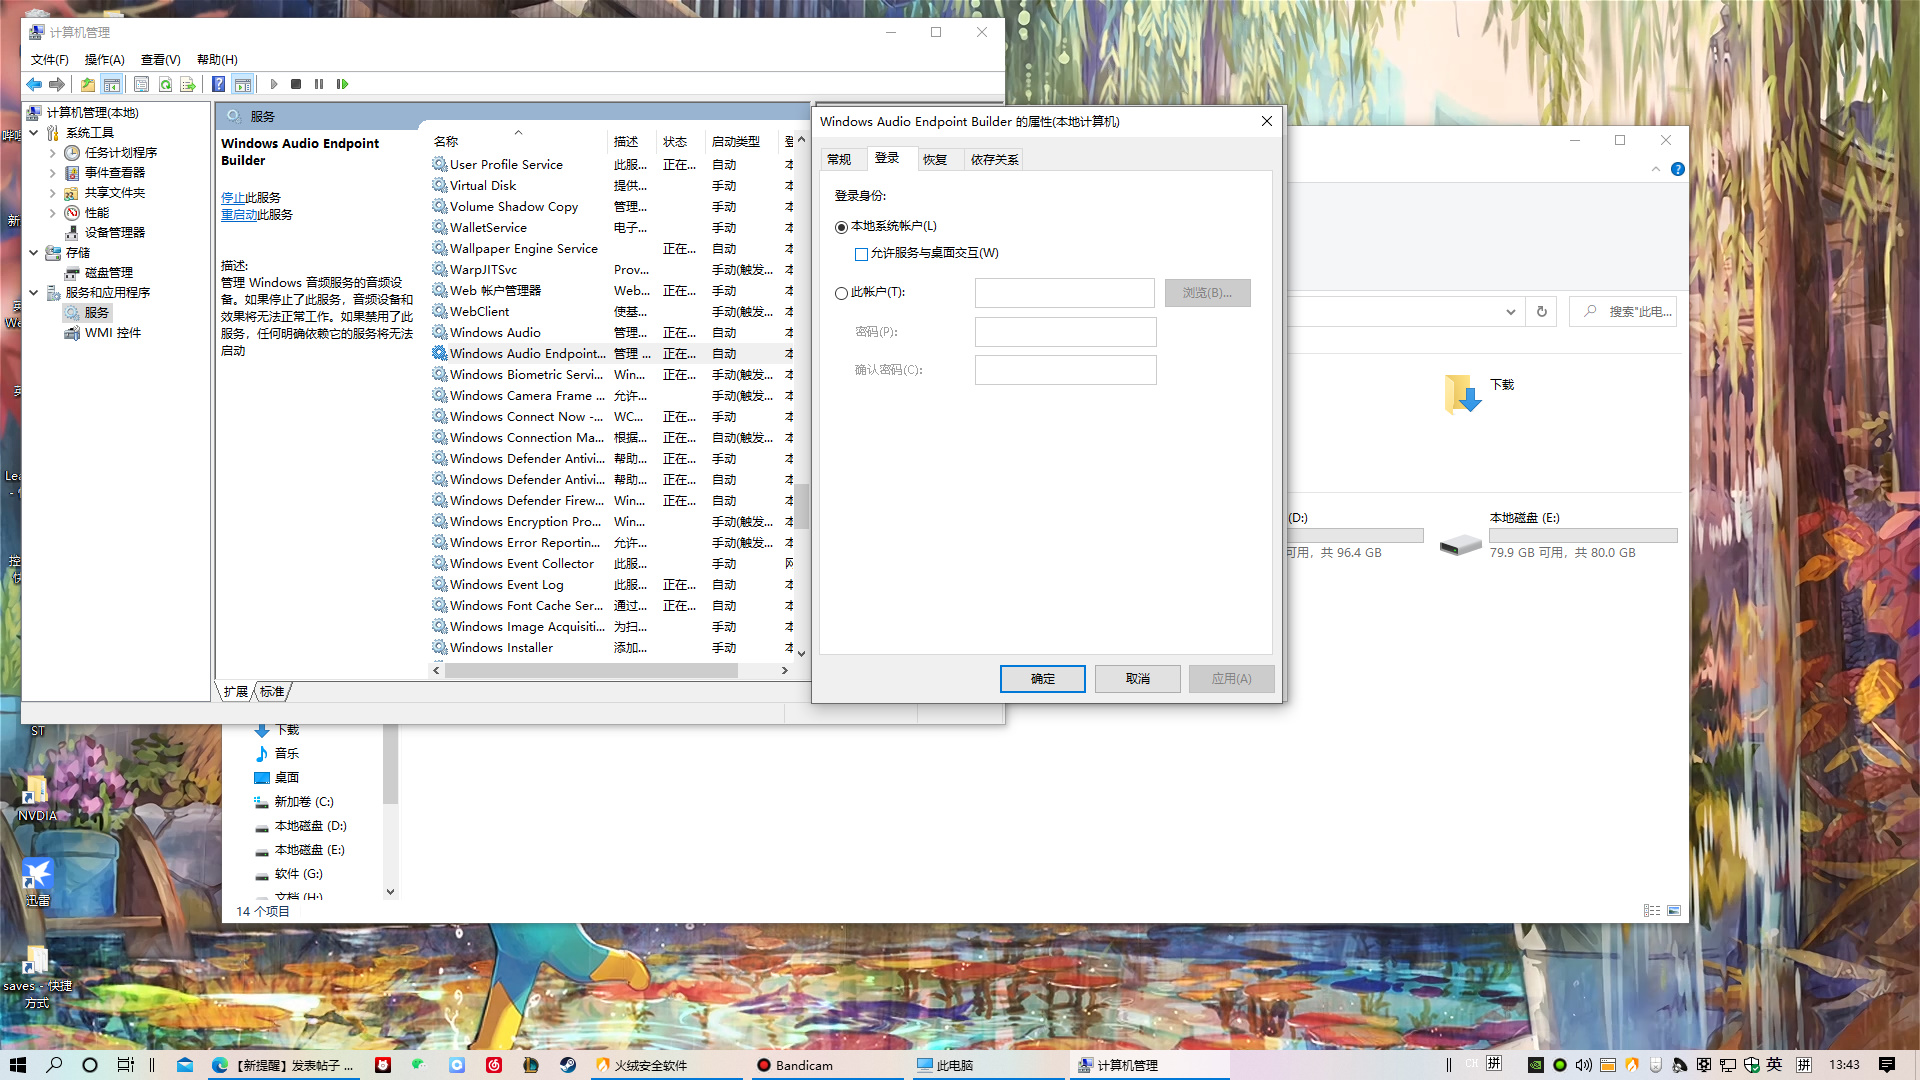Expand 共享文件夹 tree node

[x=52, y=193]
